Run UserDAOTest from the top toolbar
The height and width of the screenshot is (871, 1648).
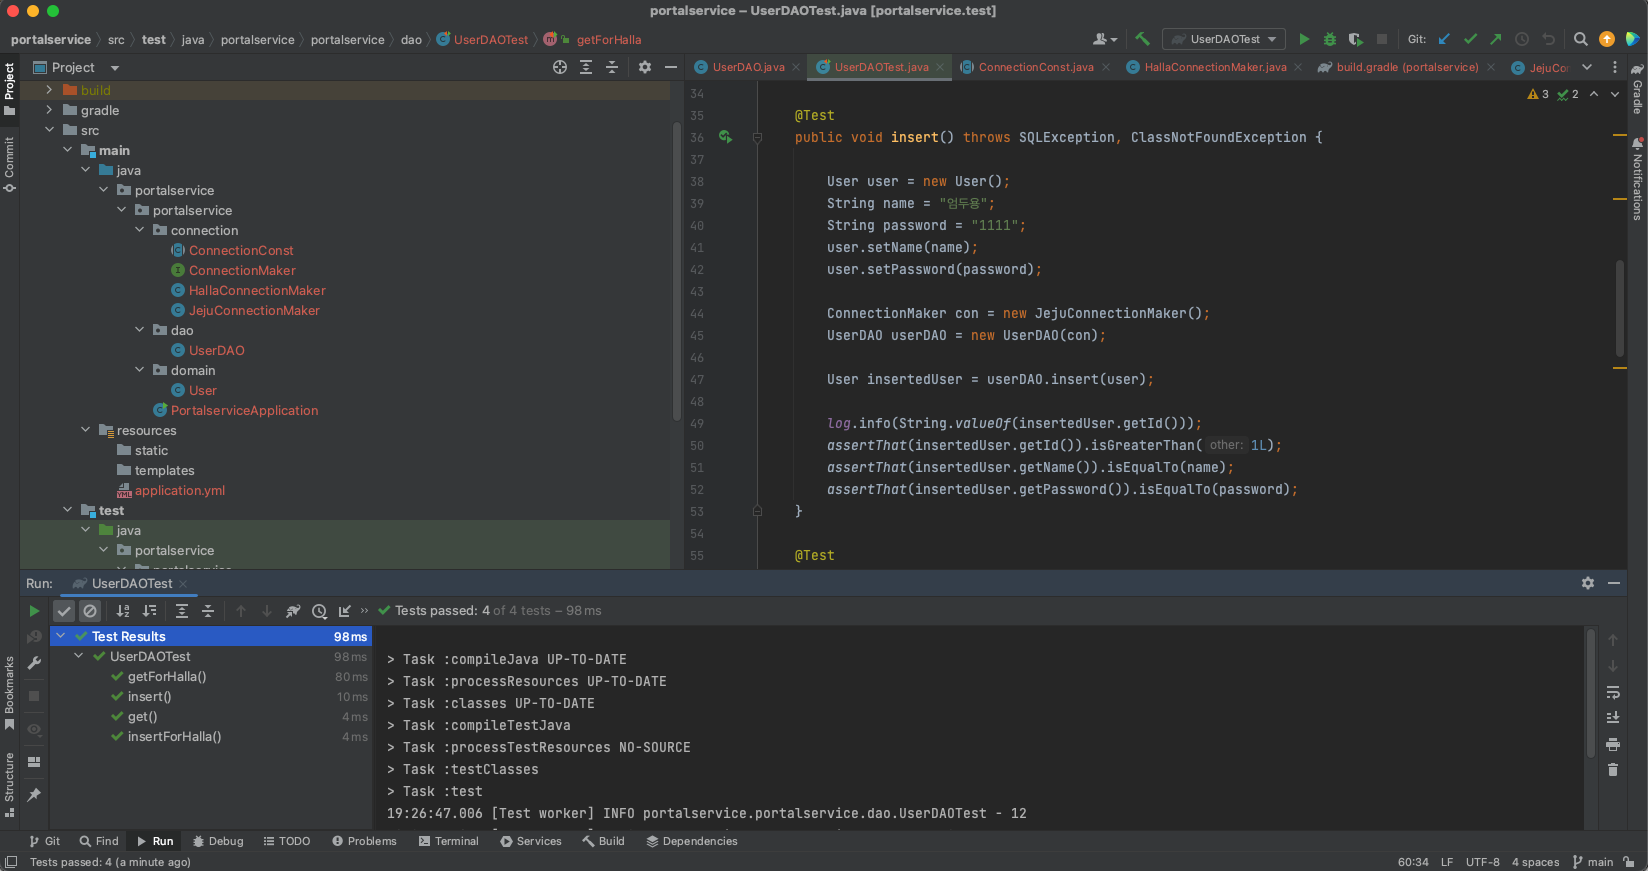[x=1304, y=39]
